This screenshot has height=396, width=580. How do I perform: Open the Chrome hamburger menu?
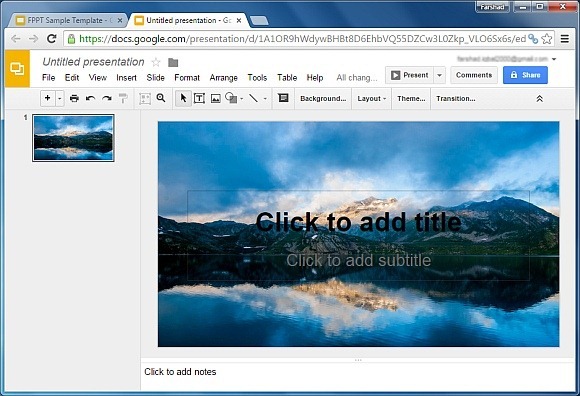point(565,39)
